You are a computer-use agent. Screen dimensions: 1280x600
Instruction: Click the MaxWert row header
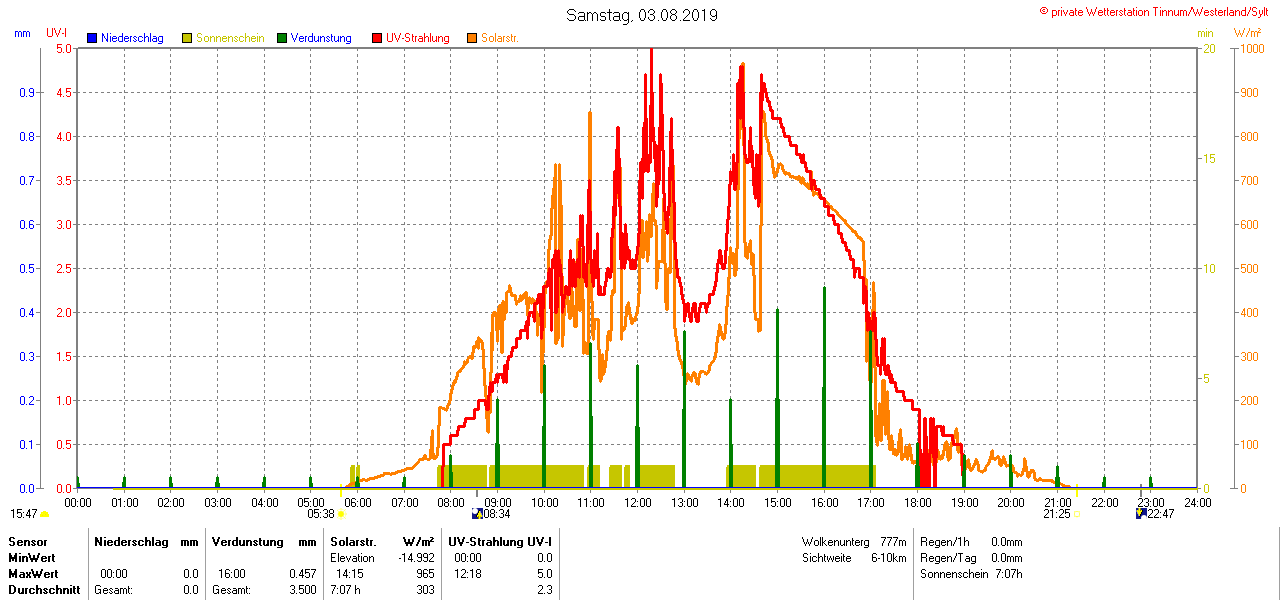[x=33, y=574]
